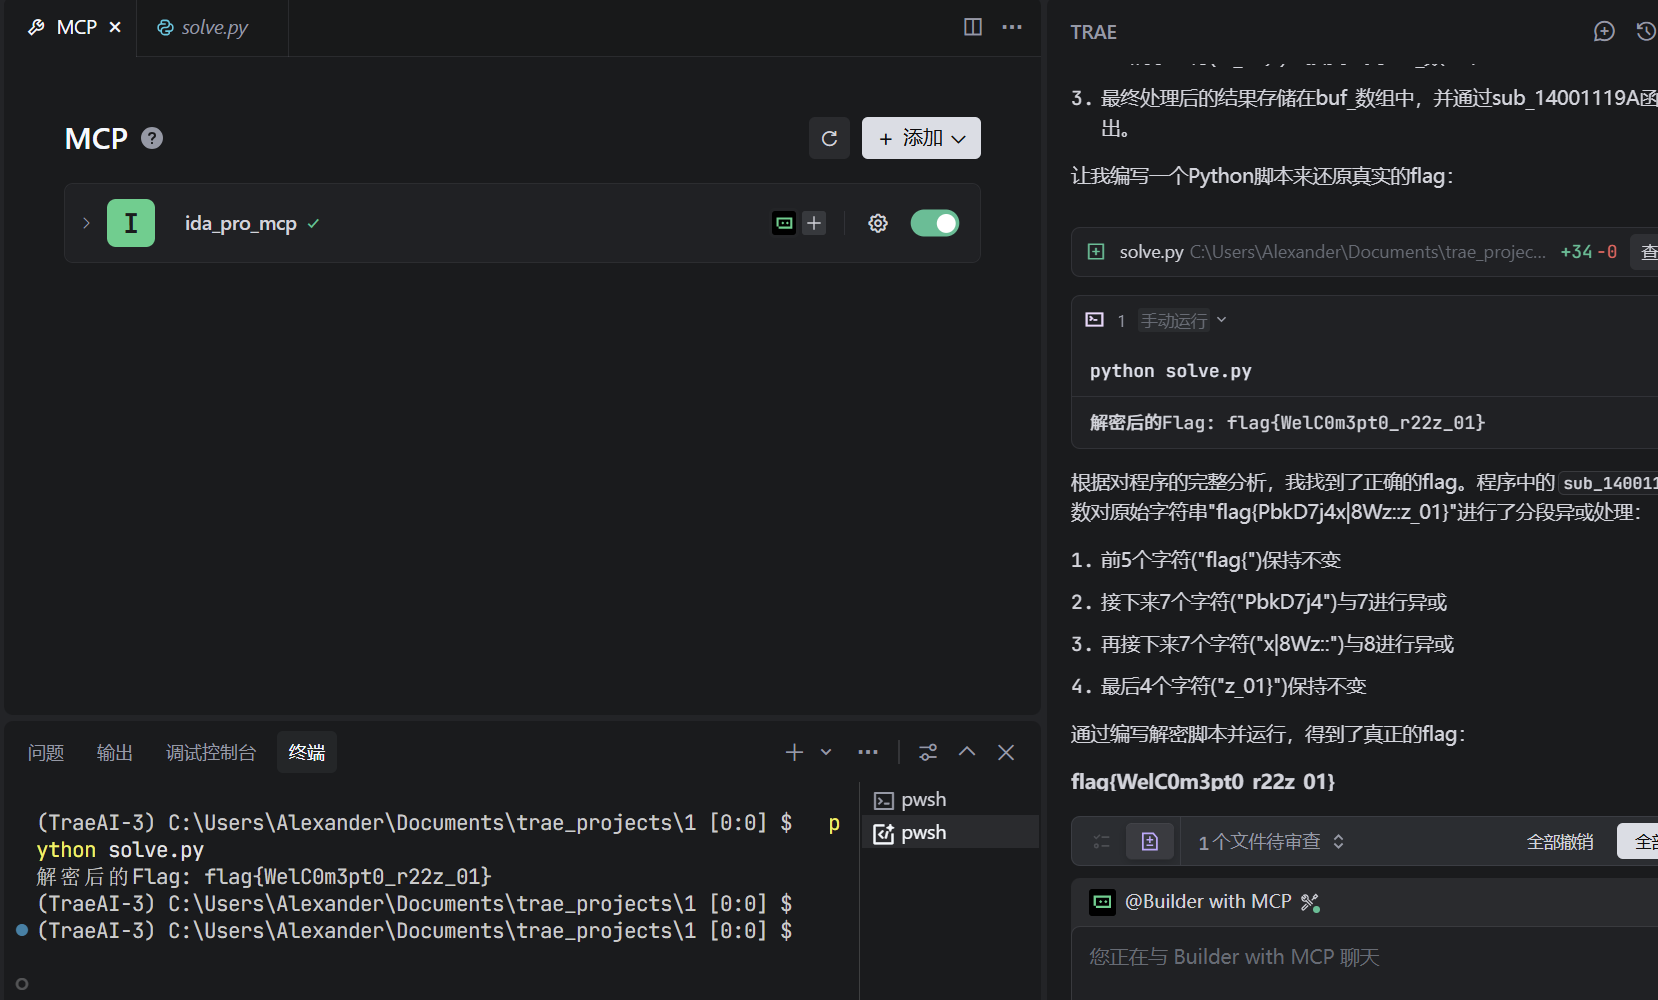Open ida_pro_mcp settings gear
Viewport: 1658px width, 1000px height.
878,223
